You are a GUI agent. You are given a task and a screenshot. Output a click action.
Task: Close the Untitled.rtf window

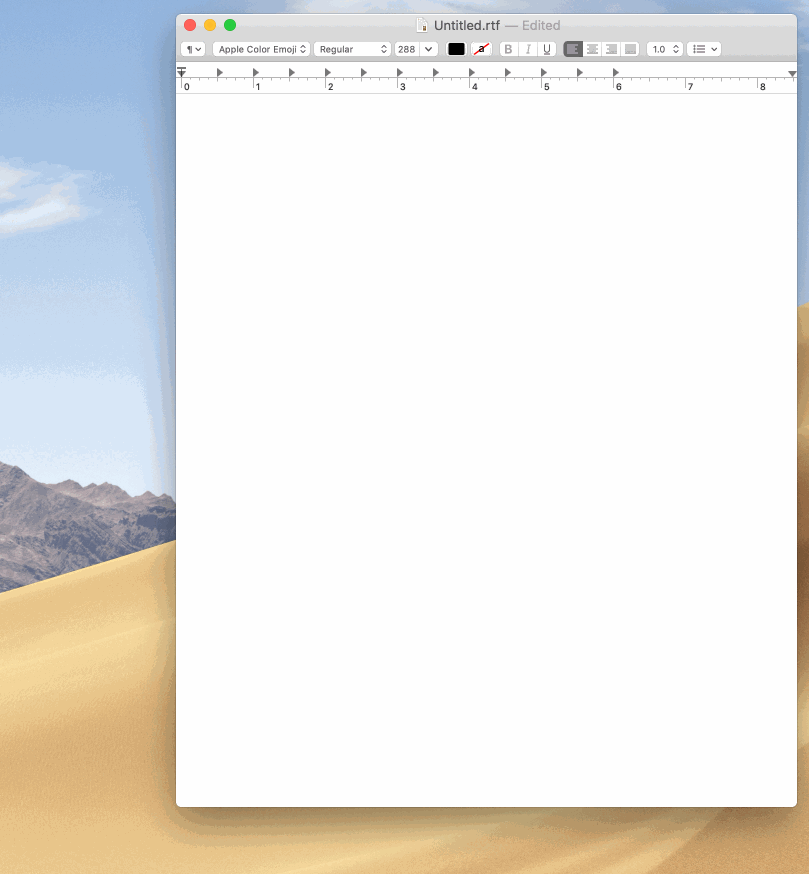click(190, 25)
